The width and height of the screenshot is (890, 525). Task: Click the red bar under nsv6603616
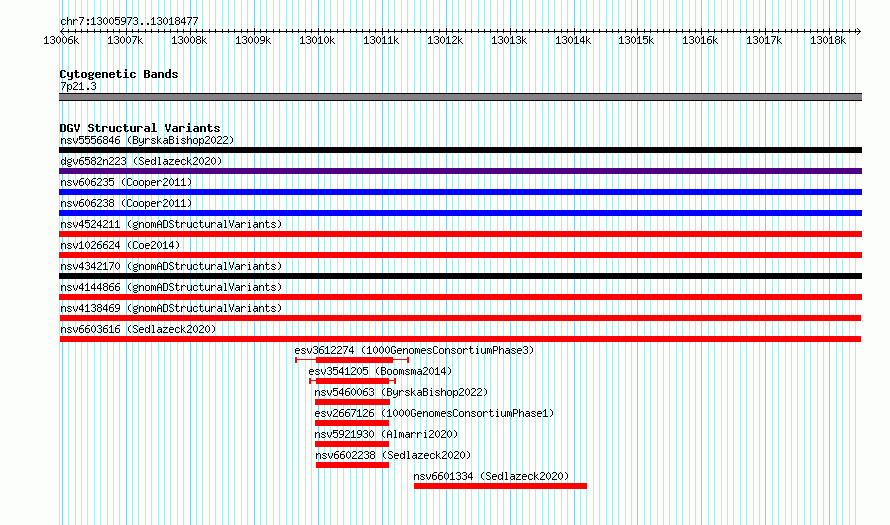point(460,339)
